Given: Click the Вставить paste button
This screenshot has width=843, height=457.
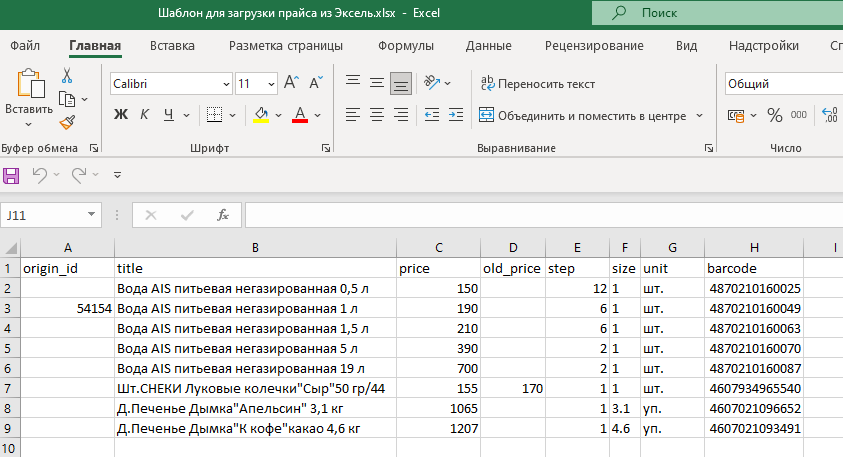Looking at the screenshot, I should click(x=29, y=97).
